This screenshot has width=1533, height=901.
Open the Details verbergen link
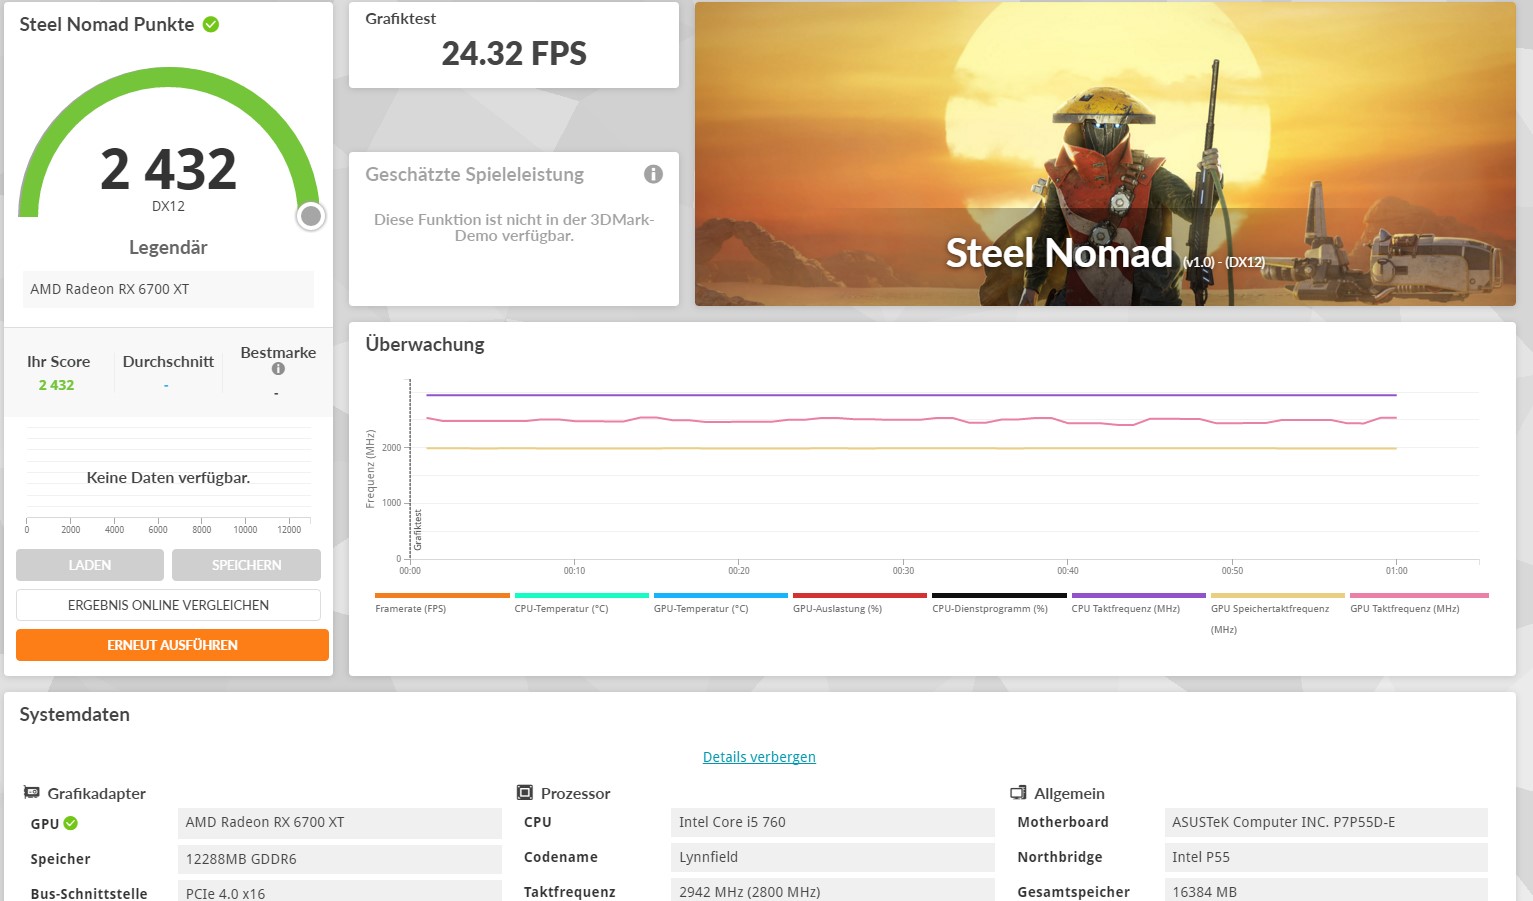coord(759,757)
